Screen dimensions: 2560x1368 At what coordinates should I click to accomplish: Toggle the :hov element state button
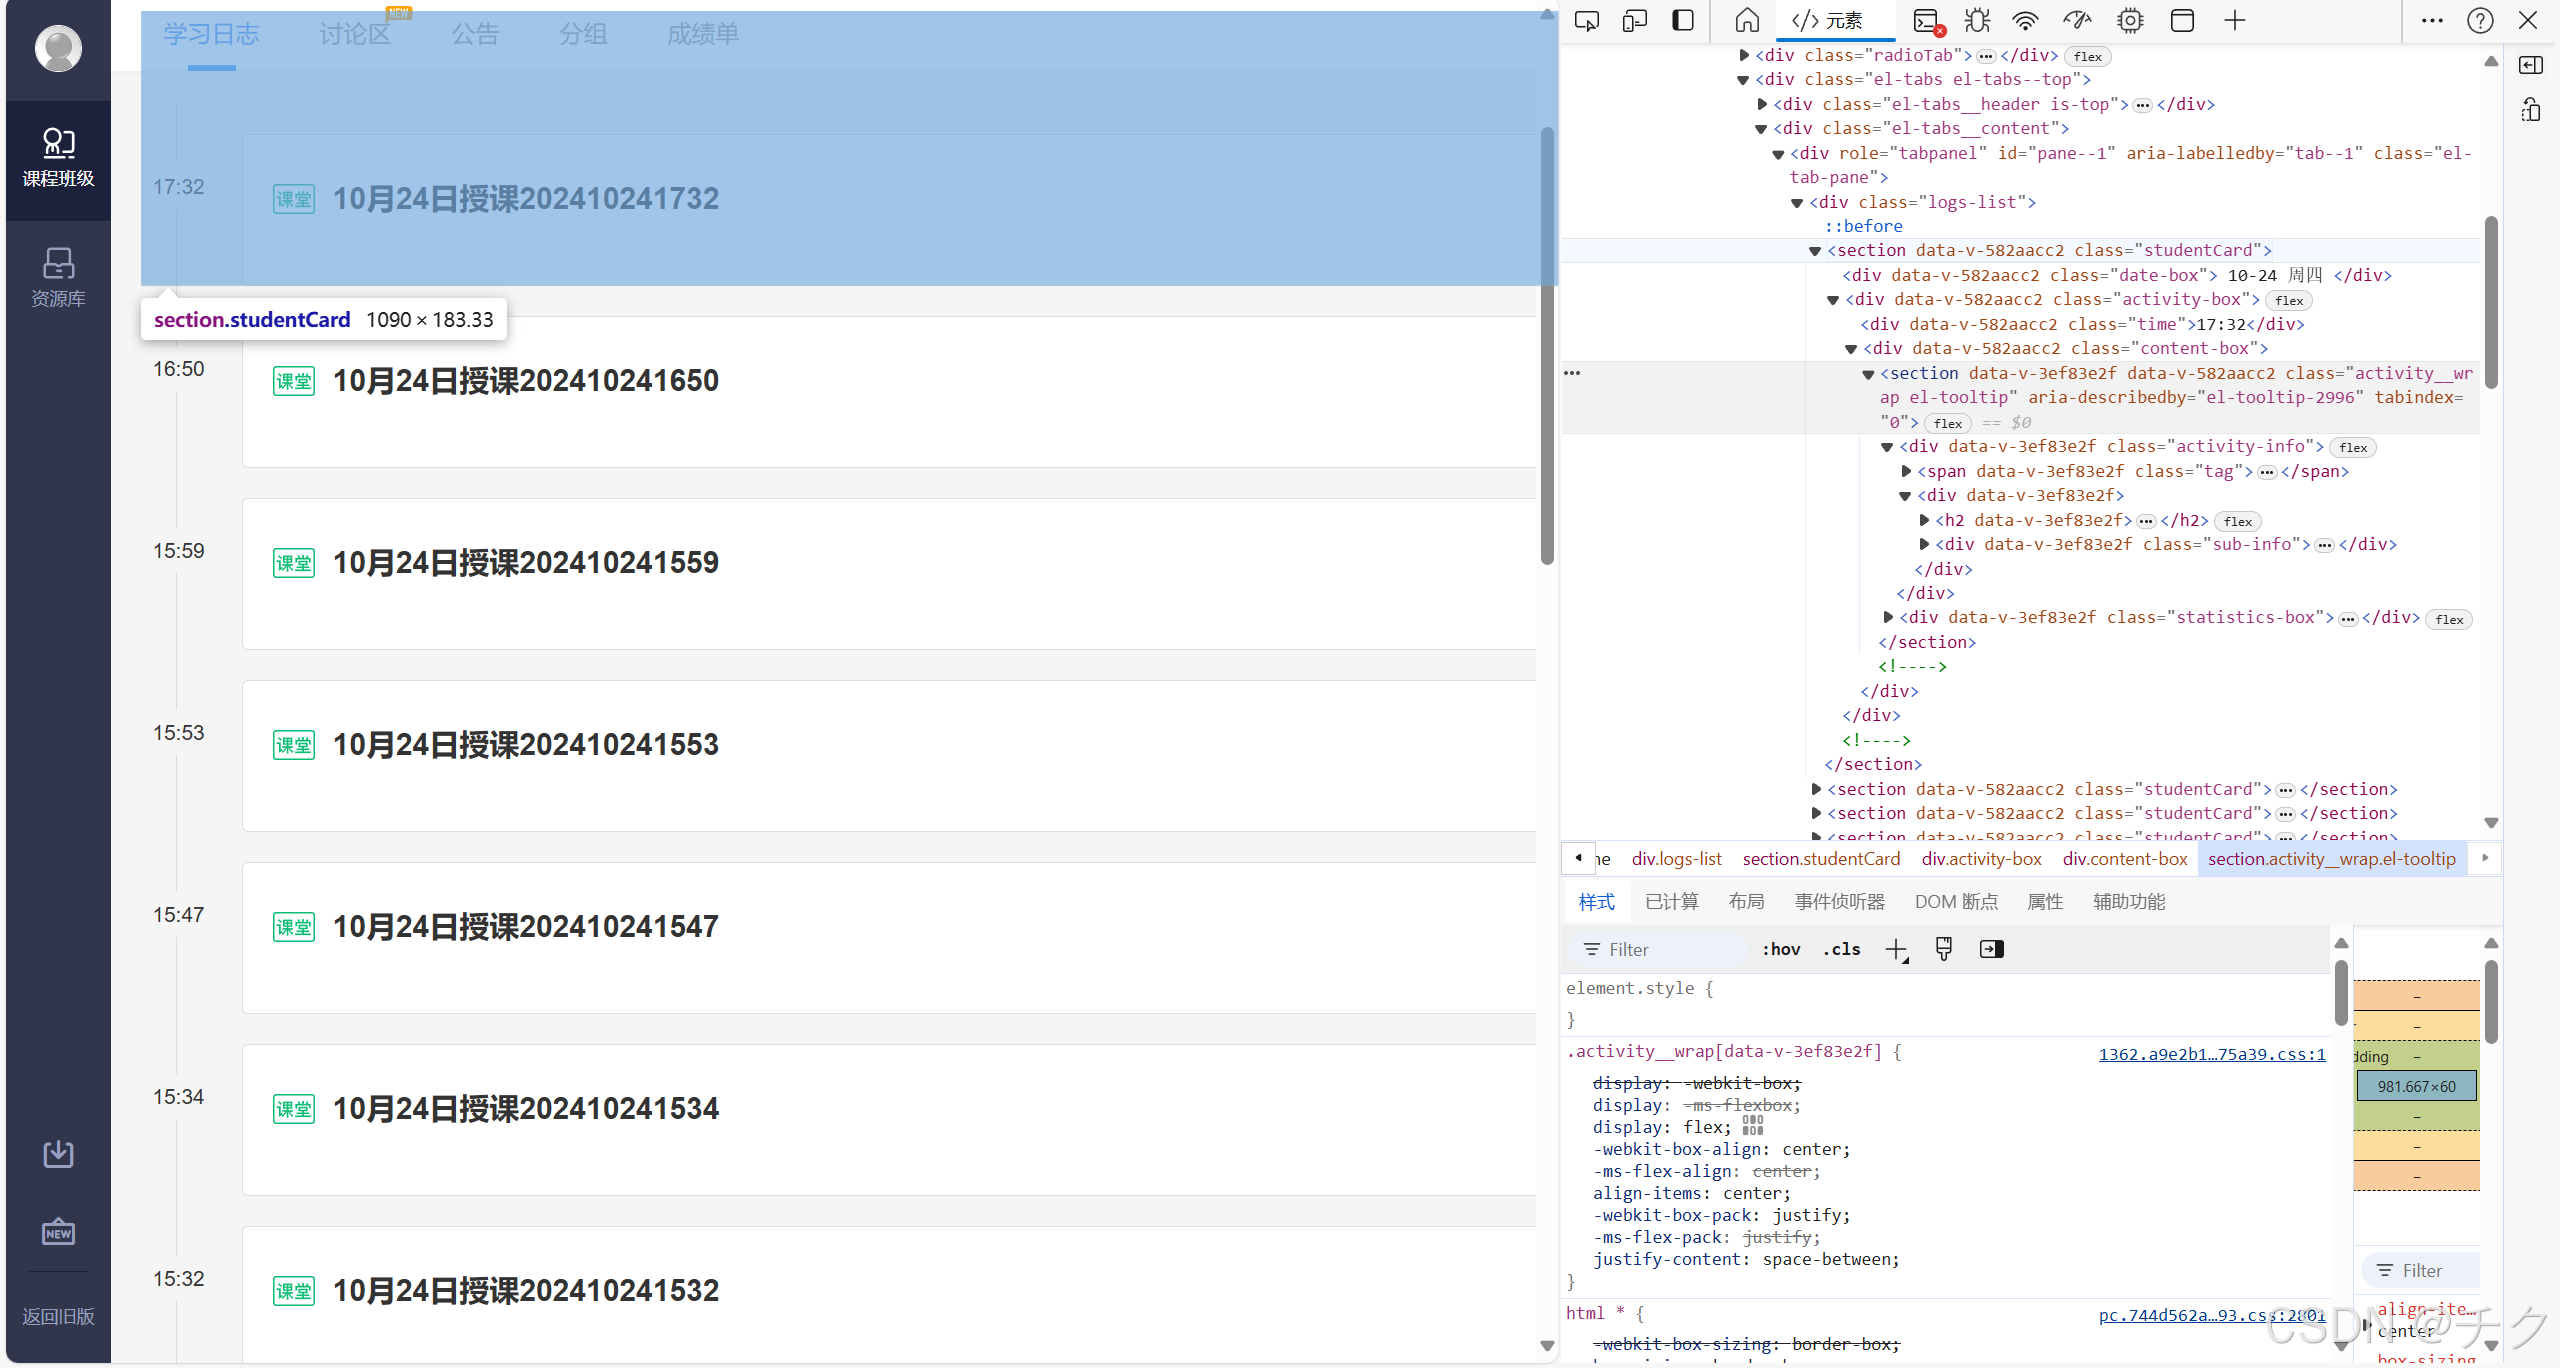(x=1781, y=950)
